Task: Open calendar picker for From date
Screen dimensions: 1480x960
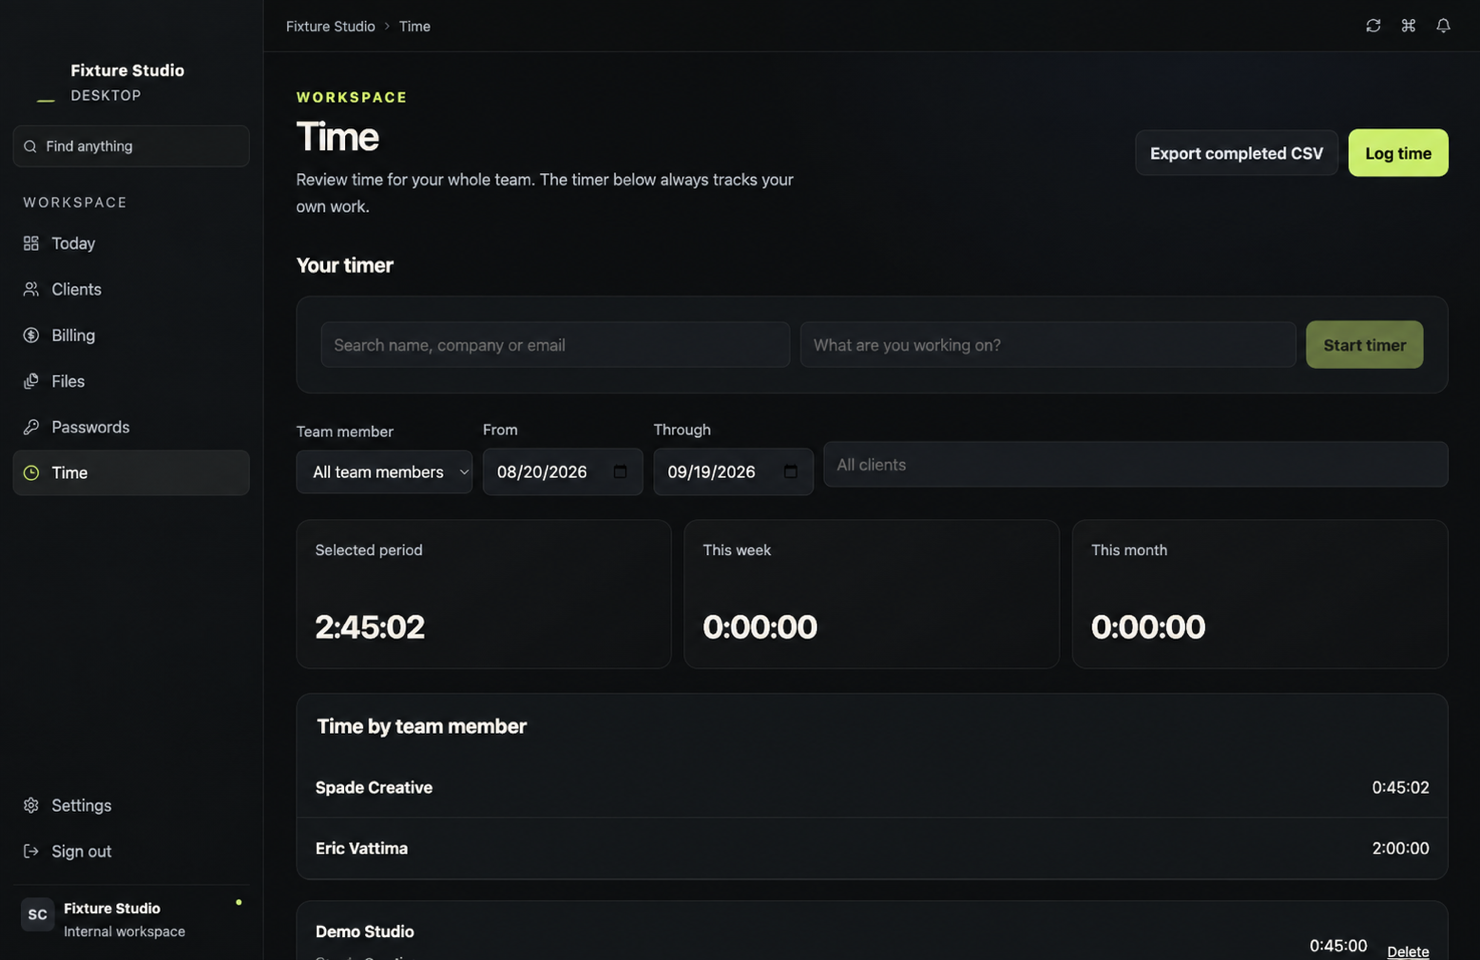Action: click(x=620, y=472)
